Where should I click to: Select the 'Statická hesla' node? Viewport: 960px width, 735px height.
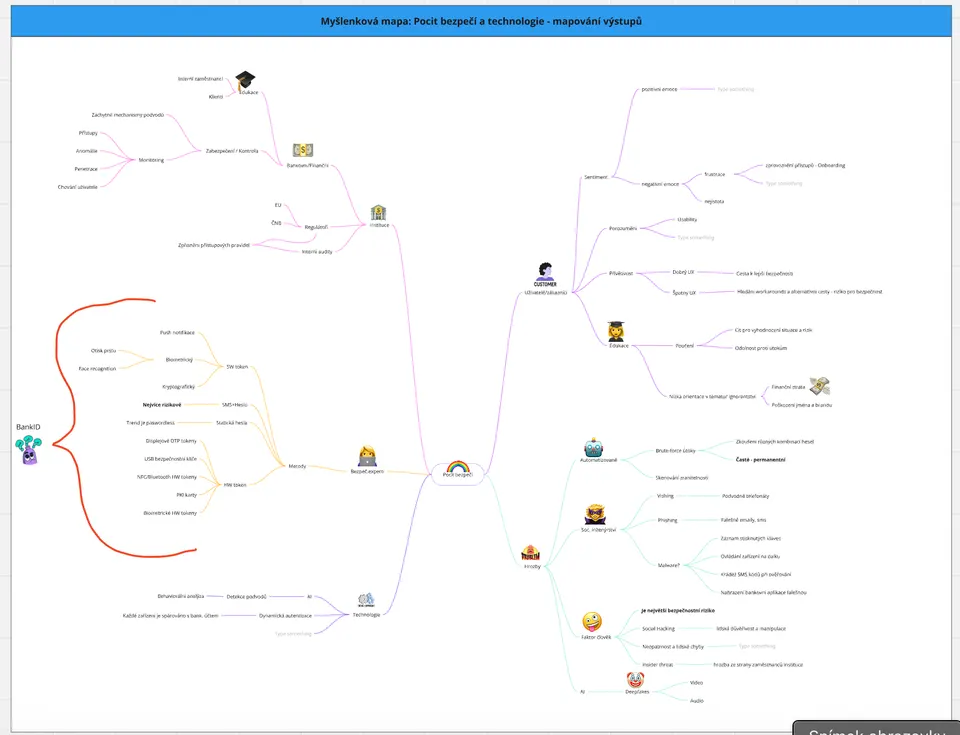232,423
